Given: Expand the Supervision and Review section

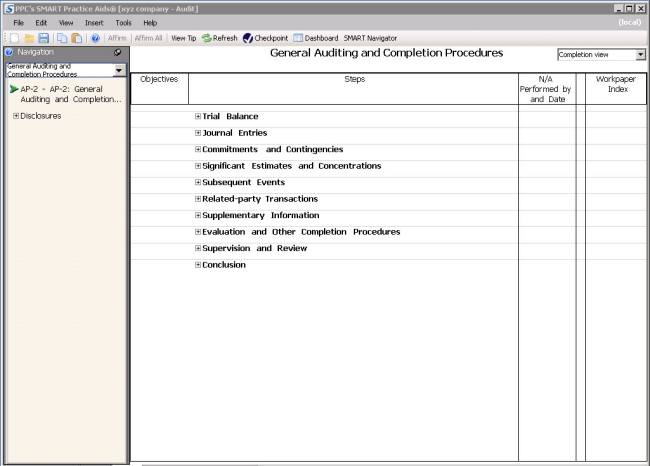Looking at the screenshot, I should click(198, 248).
